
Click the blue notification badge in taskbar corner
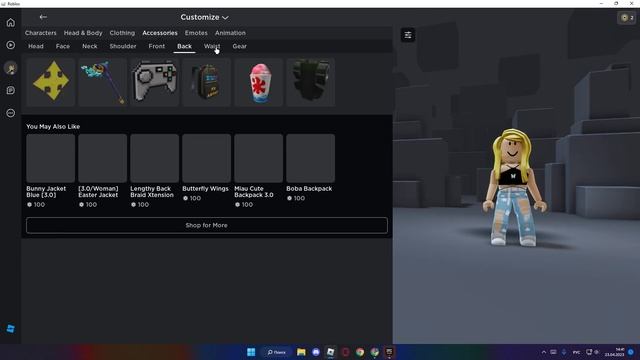point(631,352)
